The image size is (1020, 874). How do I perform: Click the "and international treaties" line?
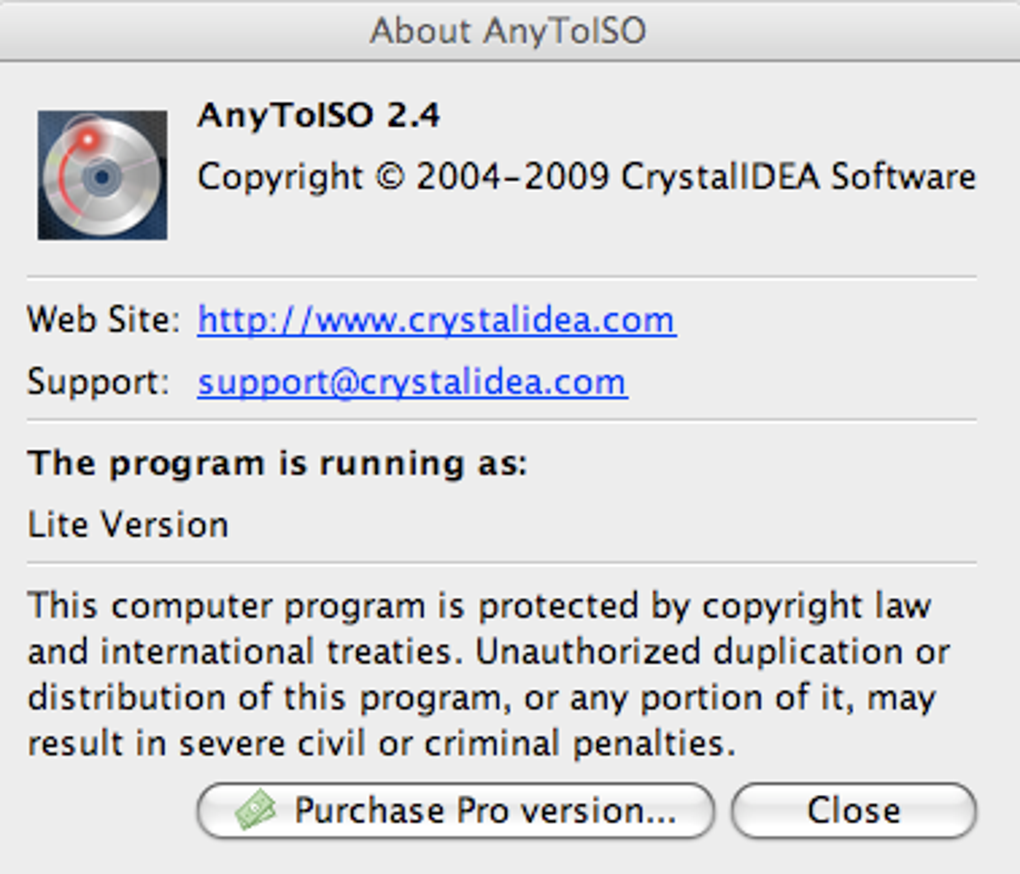(488, 651)
